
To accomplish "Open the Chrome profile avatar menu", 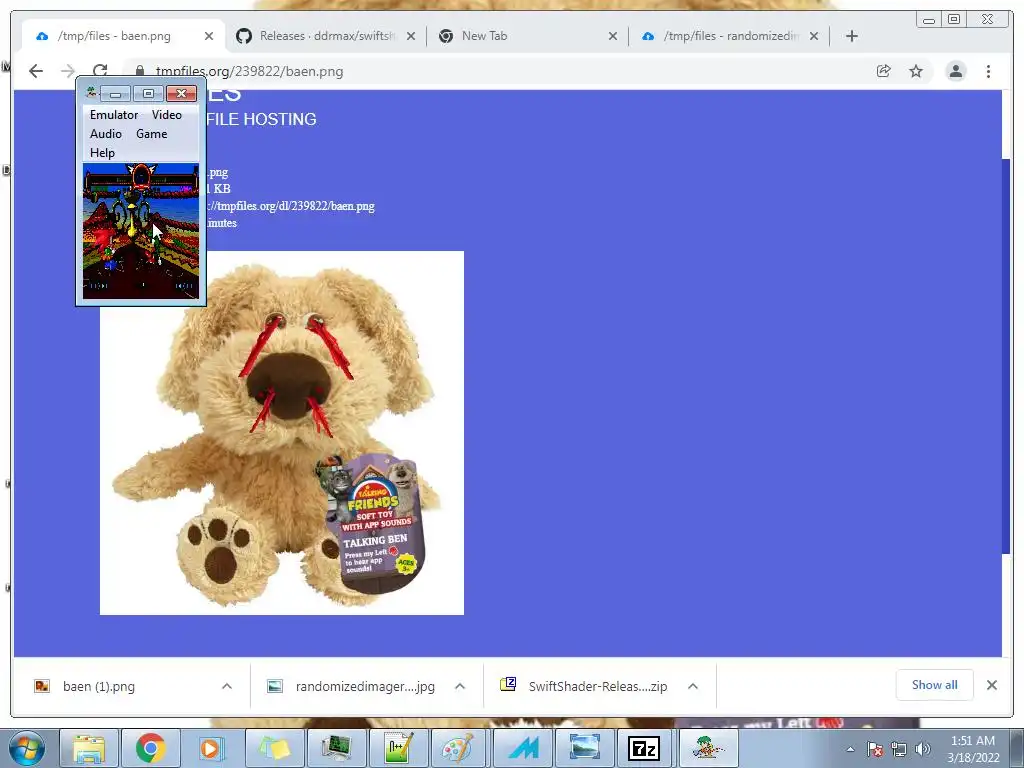I will 955,71.
